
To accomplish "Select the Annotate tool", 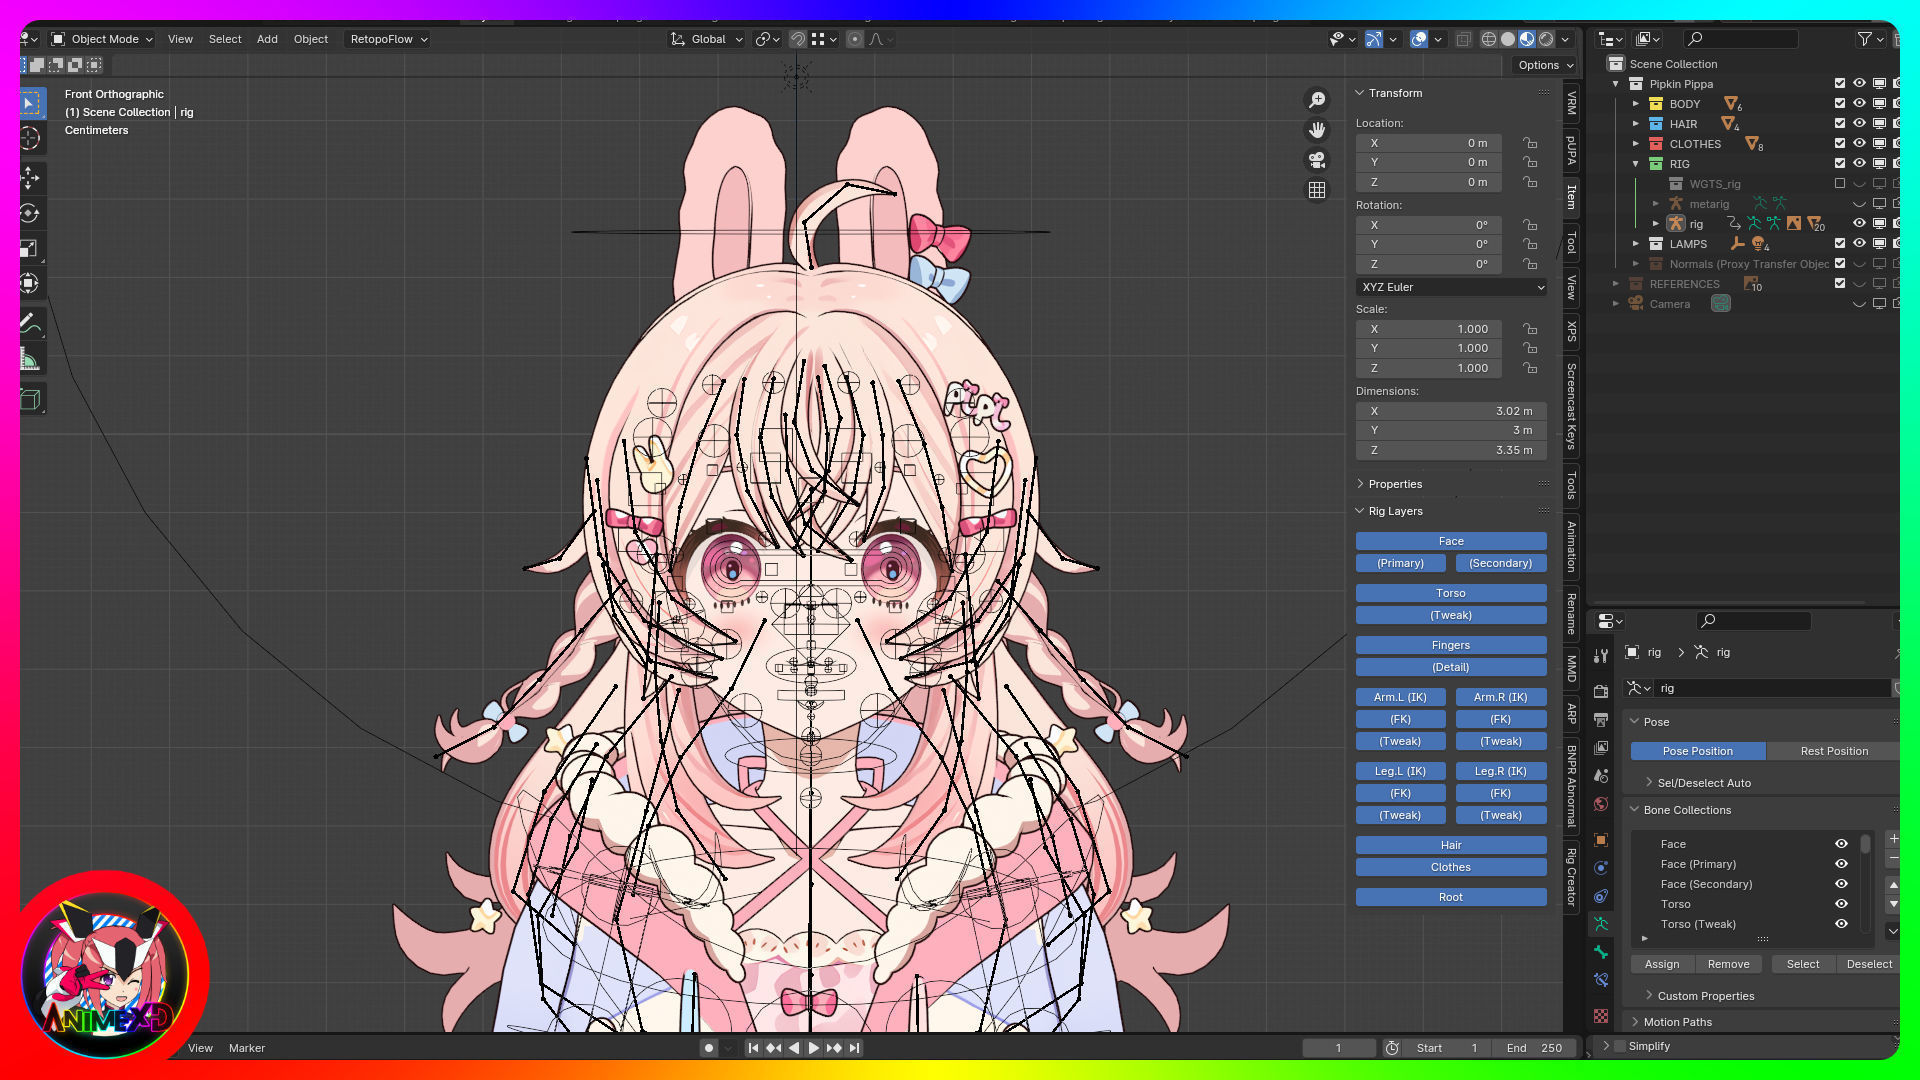I will pos(30,324).
